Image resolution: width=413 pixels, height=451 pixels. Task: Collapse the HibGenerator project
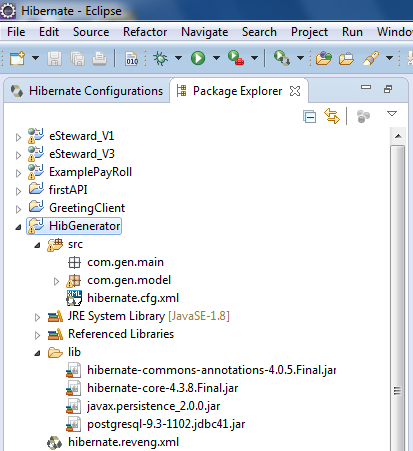click(18, 227)
